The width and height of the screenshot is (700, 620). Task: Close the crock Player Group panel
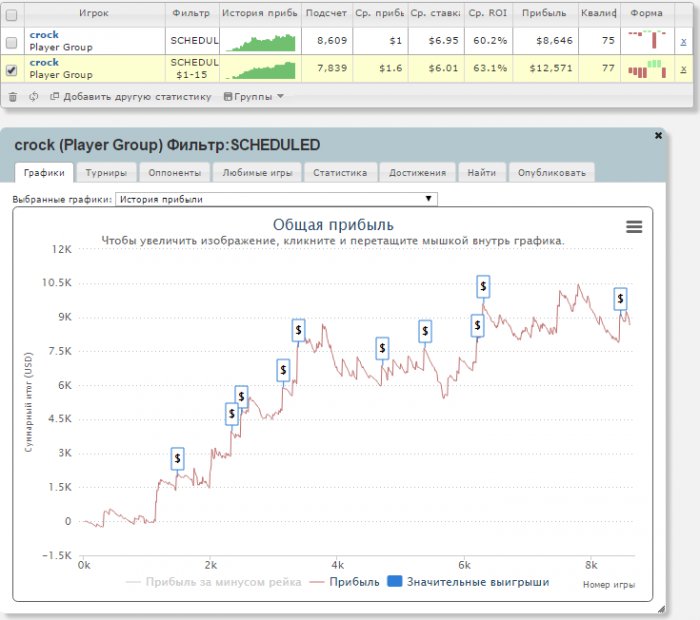tap(658, 135)
